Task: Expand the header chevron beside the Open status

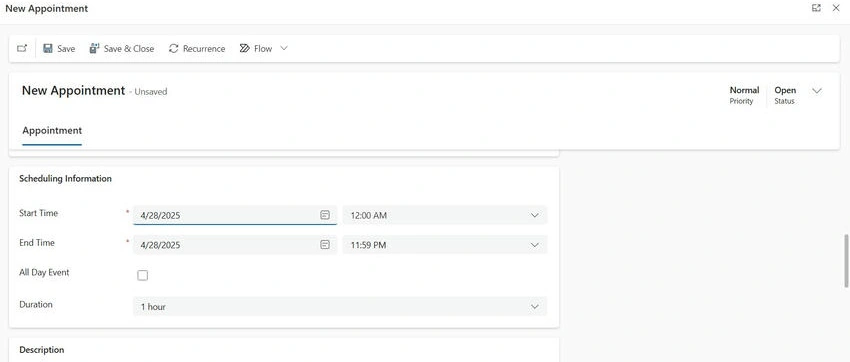Action: [817, 90]
